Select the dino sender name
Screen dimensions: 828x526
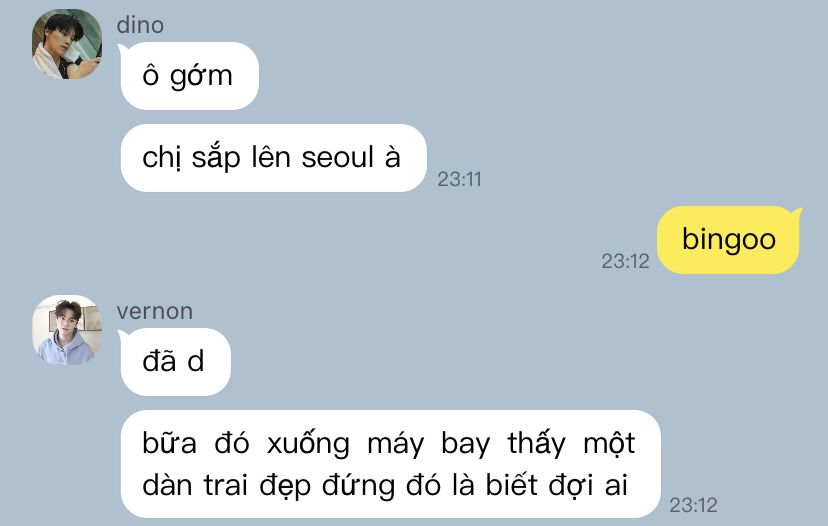(140, 25)
